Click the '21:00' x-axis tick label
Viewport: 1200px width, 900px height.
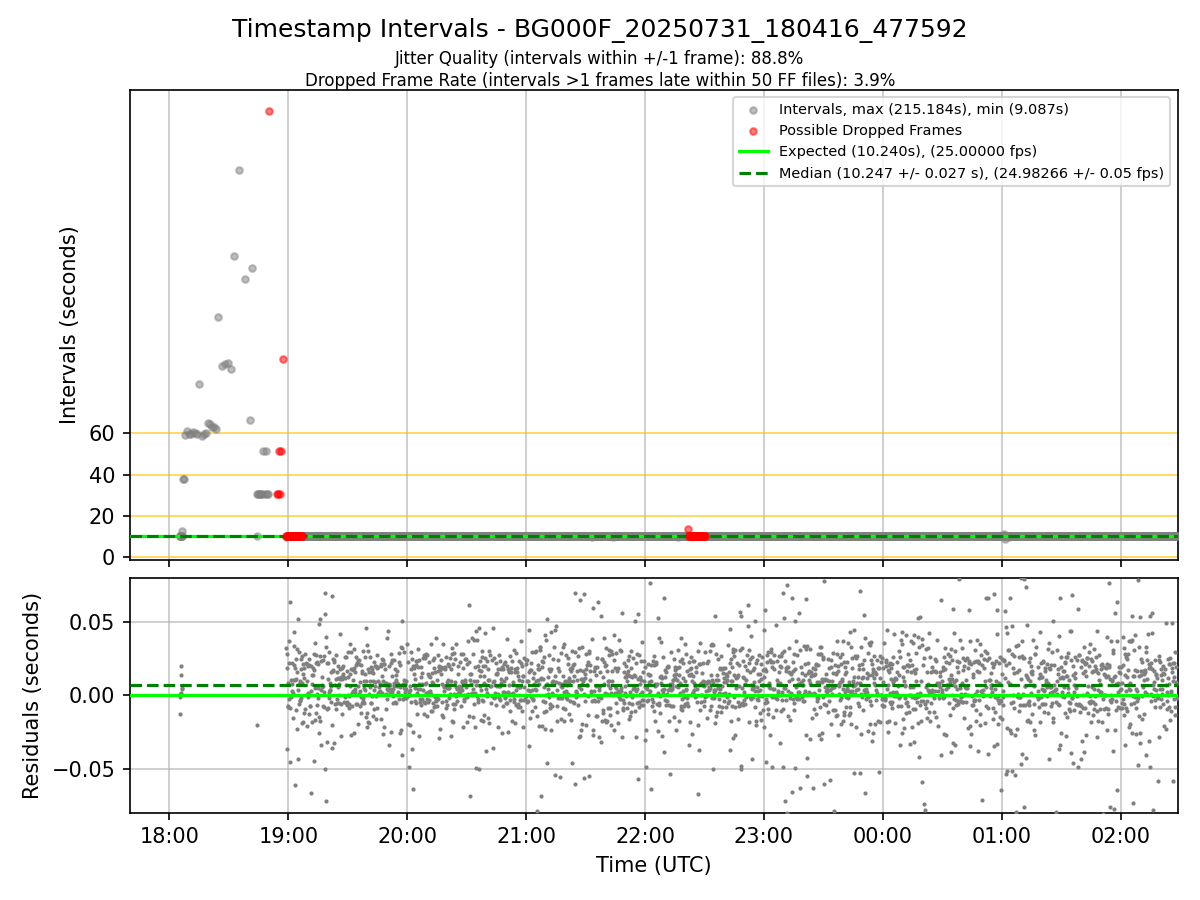[526, 836]
